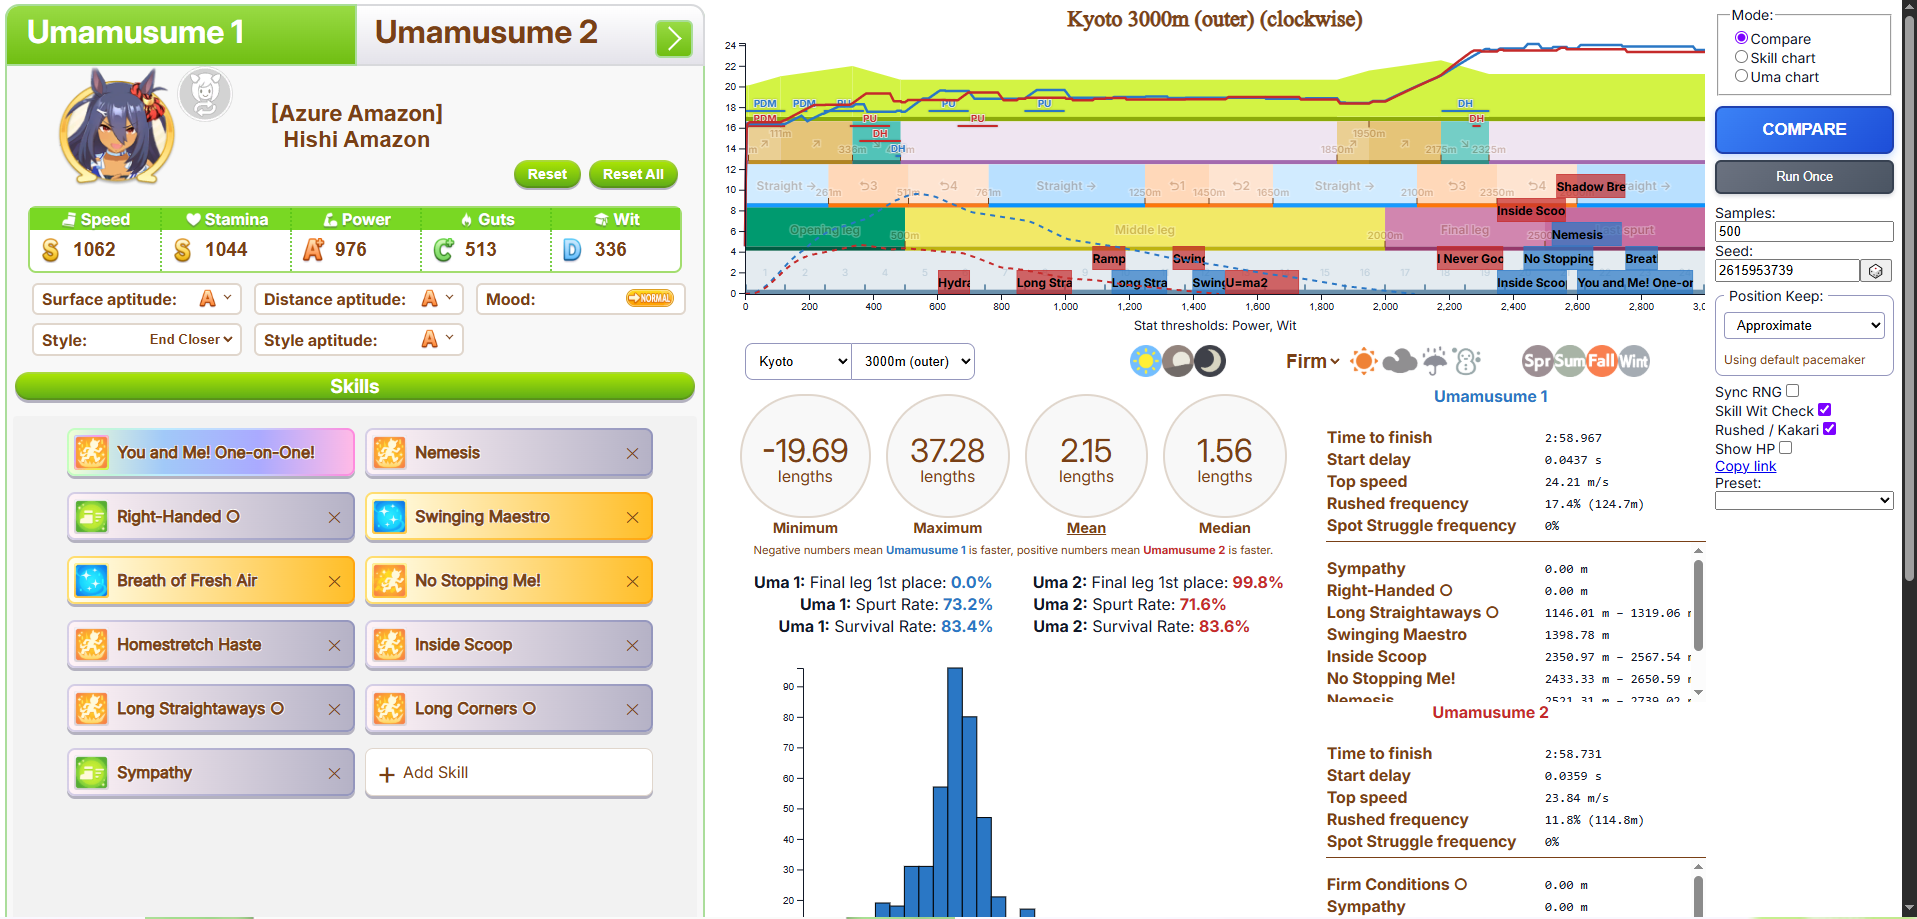Choose the snowy snowman weather icon
Viewport: 1917px width, 919px height.
[1467, 361]
